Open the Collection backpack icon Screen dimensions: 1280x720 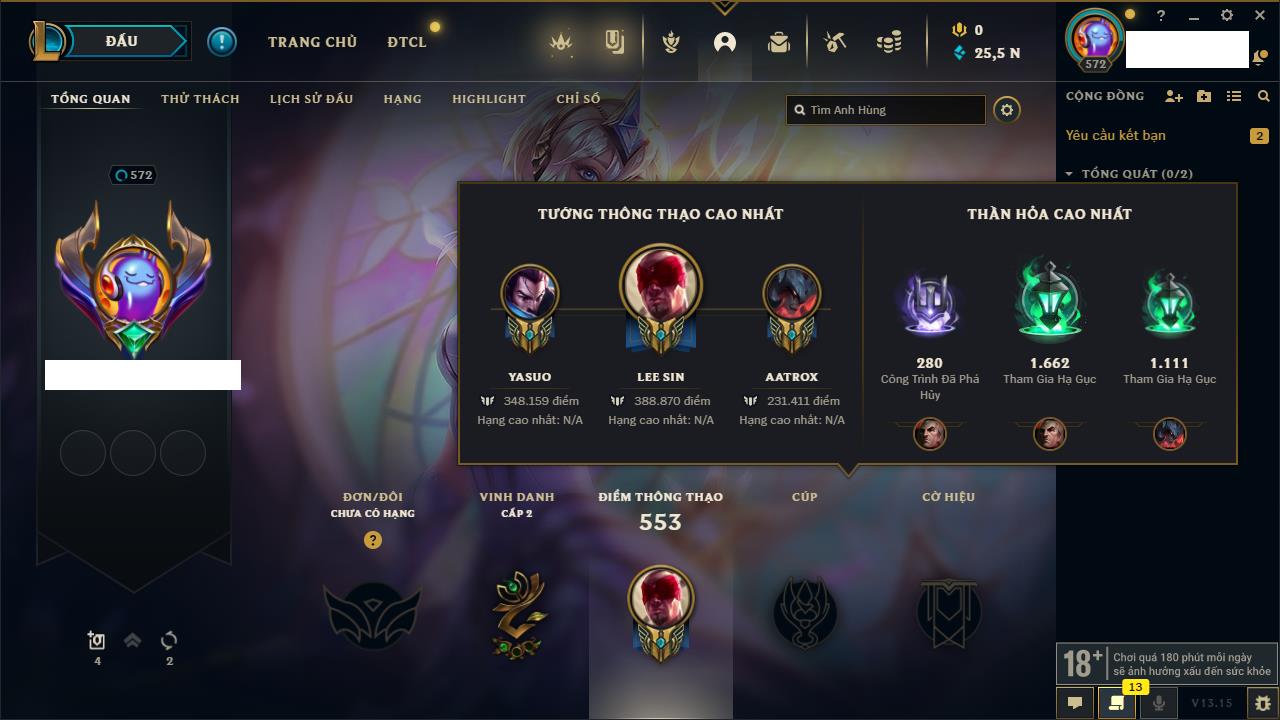(779, 42)
